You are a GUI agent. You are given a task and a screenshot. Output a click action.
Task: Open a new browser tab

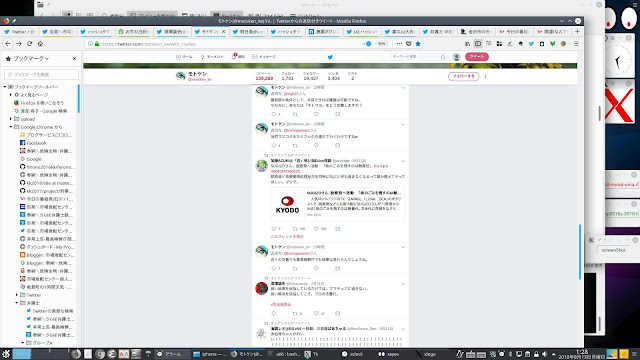577,31
